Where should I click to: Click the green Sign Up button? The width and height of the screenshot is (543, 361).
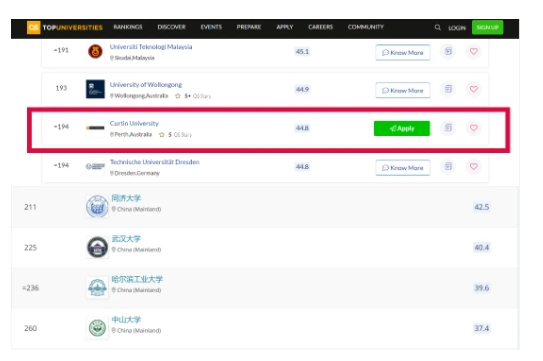tap(488, 27)
